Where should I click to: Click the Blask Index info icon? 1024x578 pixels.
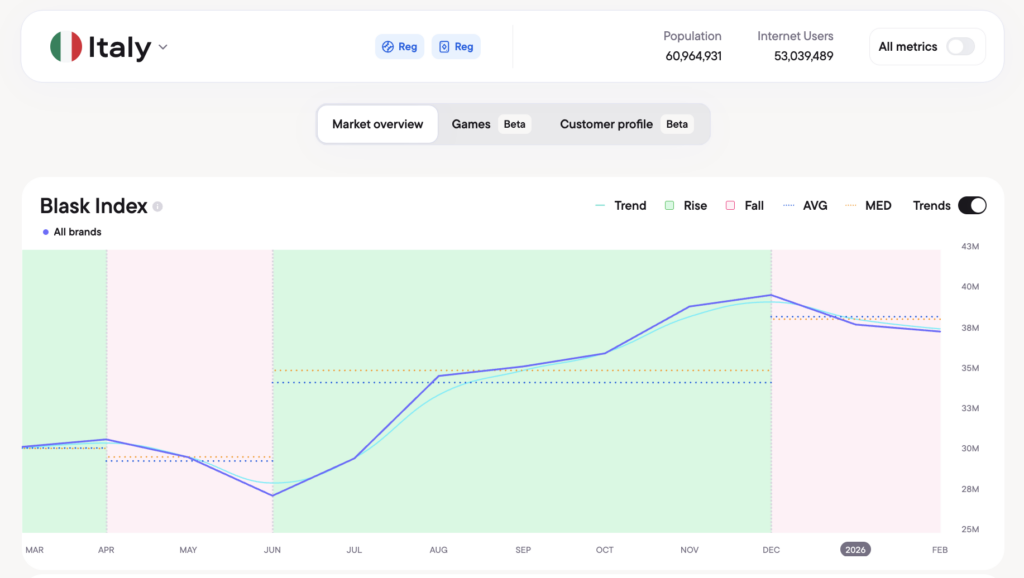point(158,207)
